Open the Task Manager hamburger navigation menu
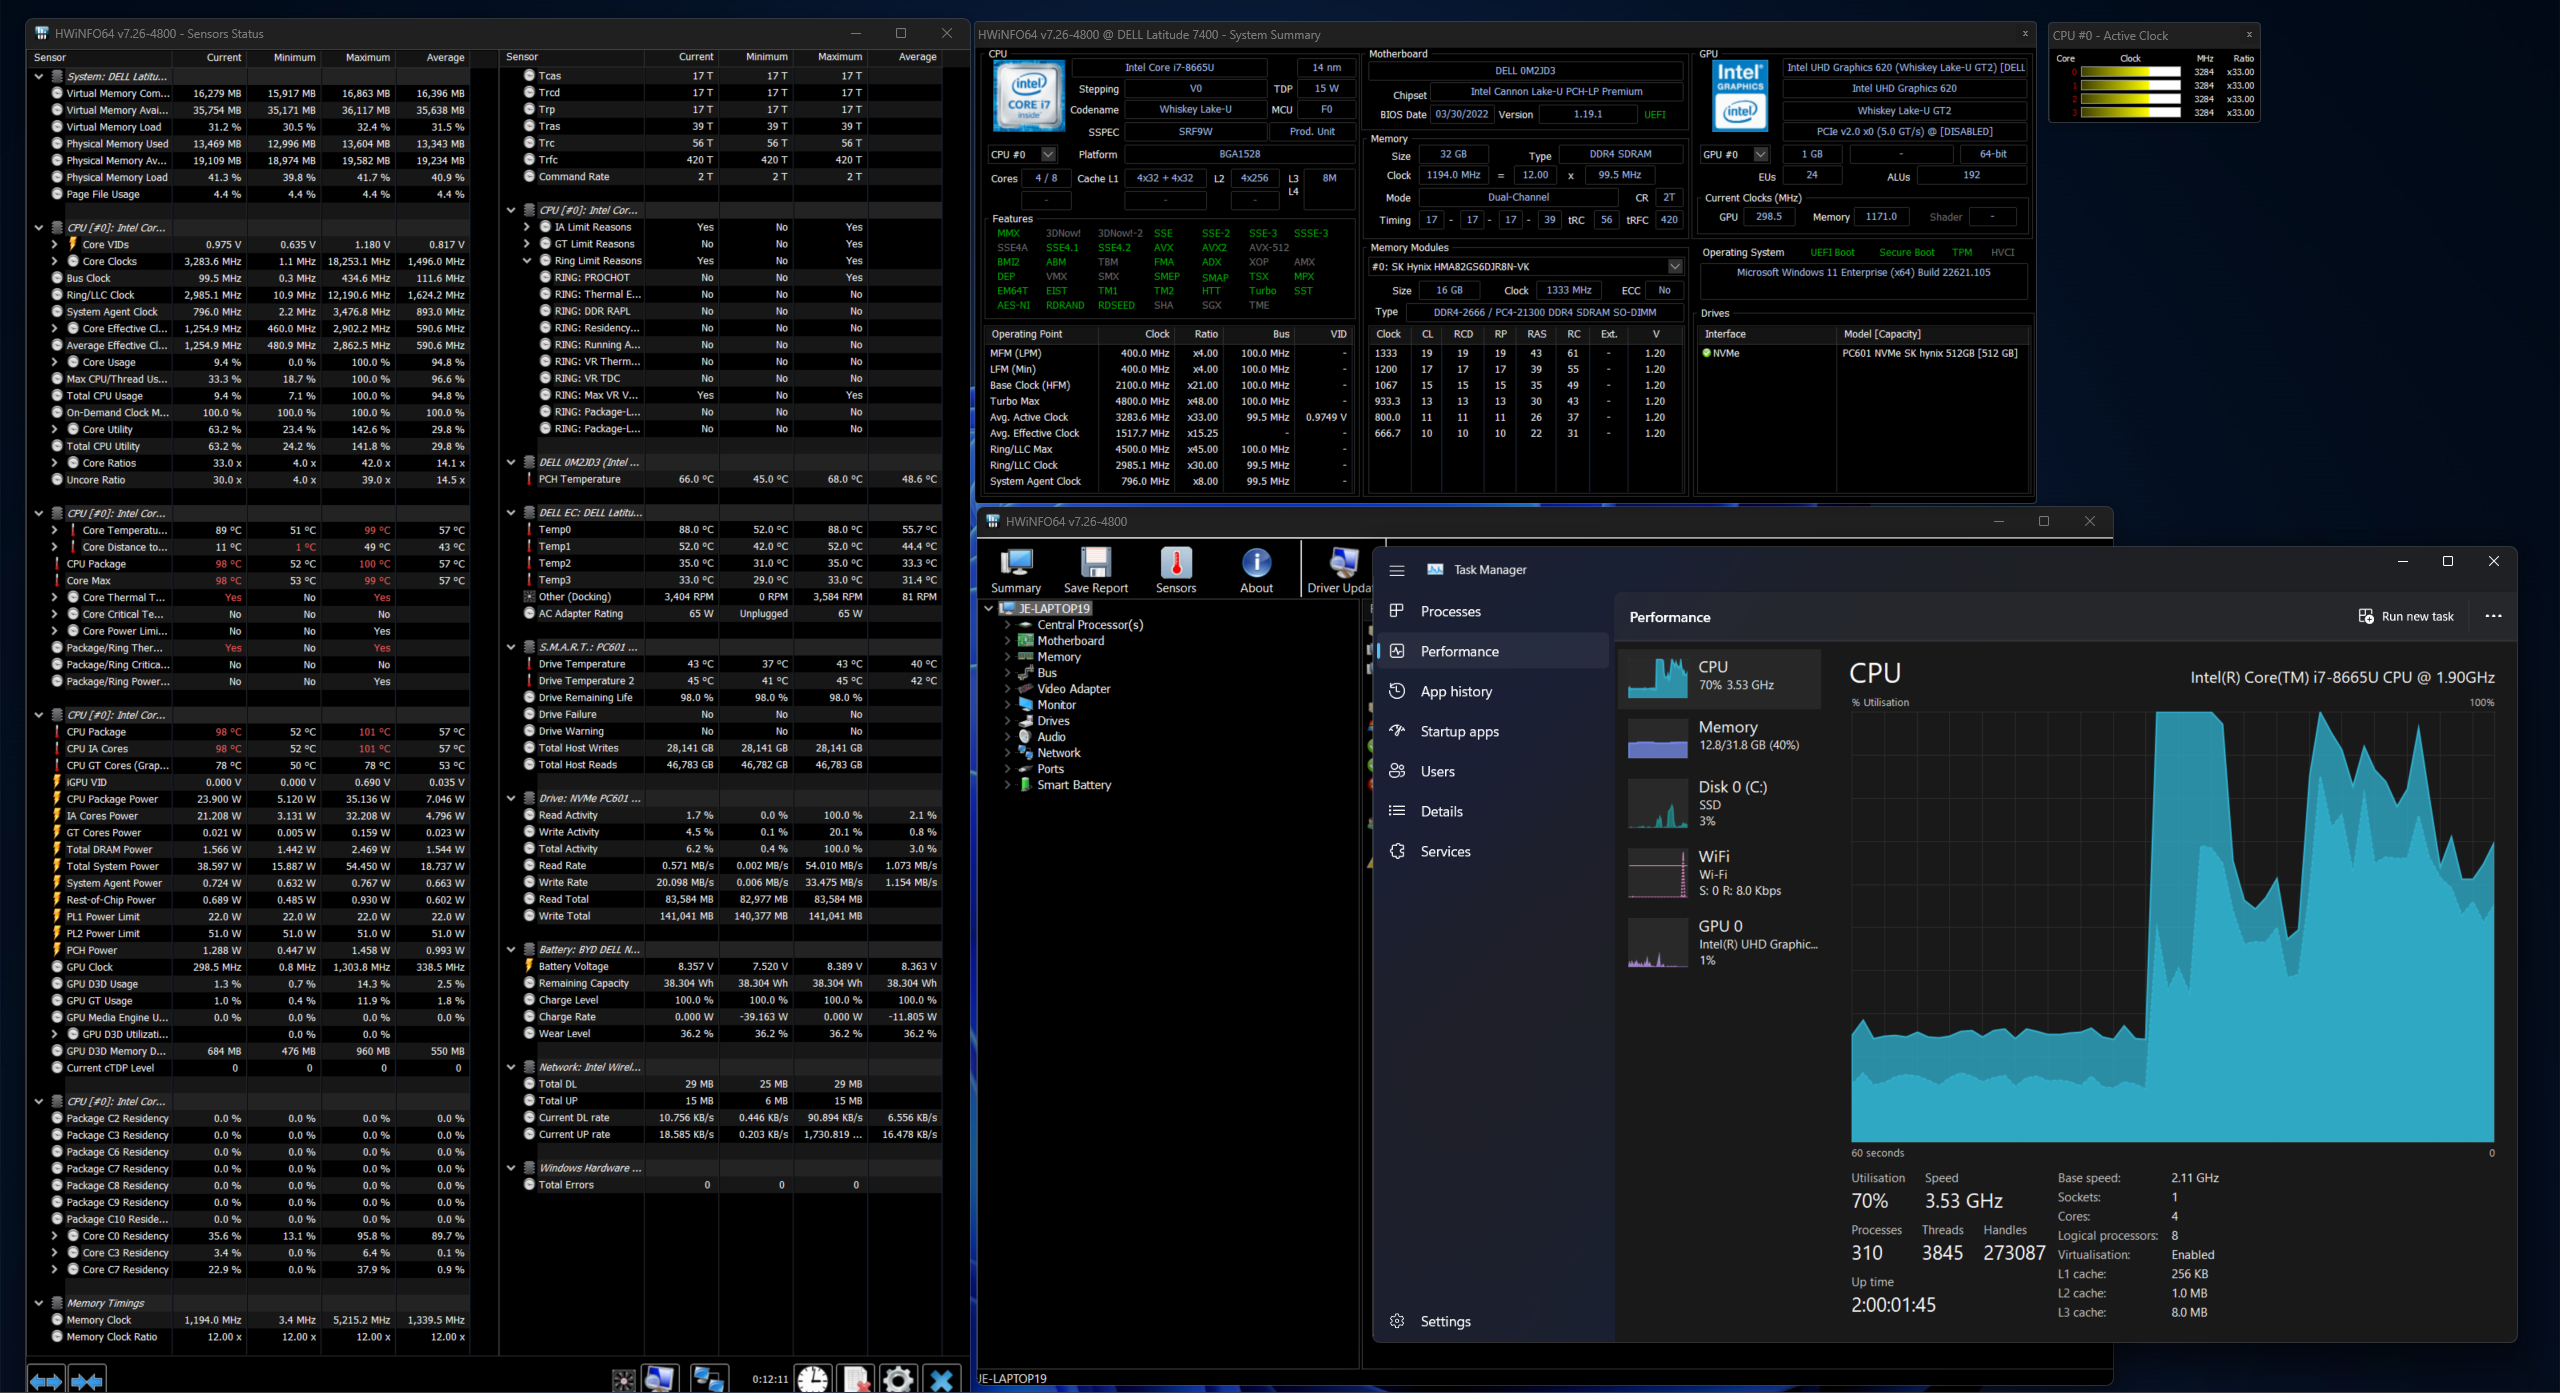The width and height of the screenshot is (2560, 1393). [x=1397, y=570]
